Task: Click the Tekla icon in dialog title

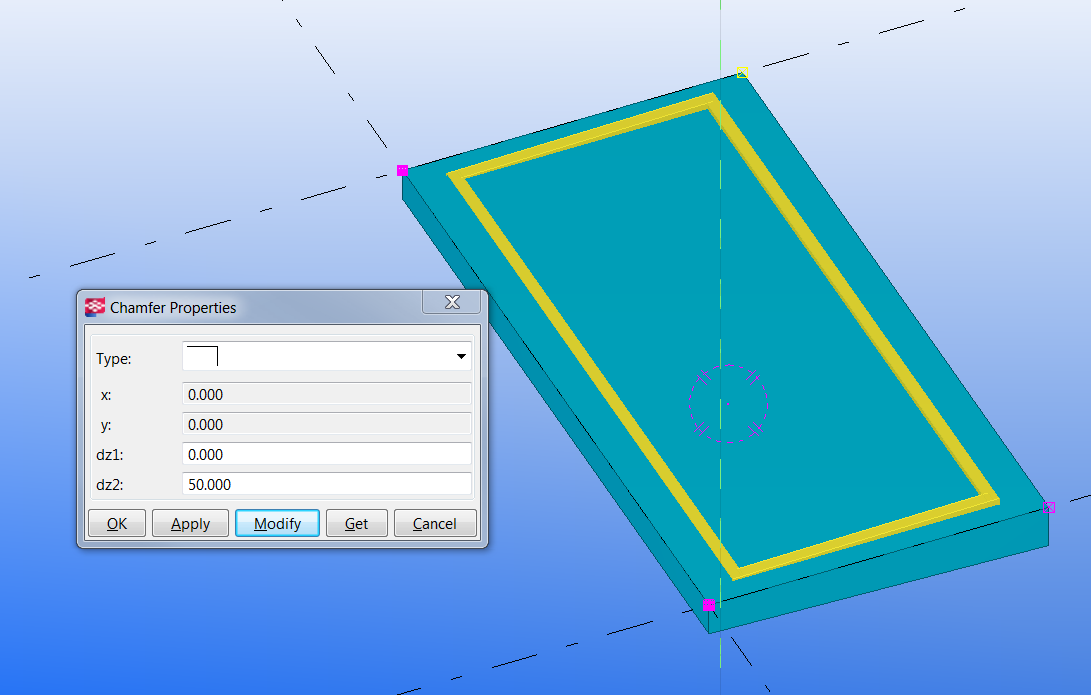Action: point(95,307)
